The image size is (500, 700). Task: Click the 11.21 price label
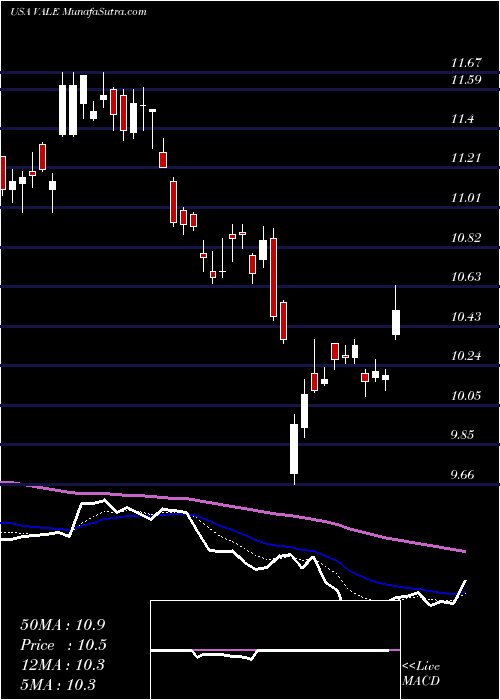(466, 158)
